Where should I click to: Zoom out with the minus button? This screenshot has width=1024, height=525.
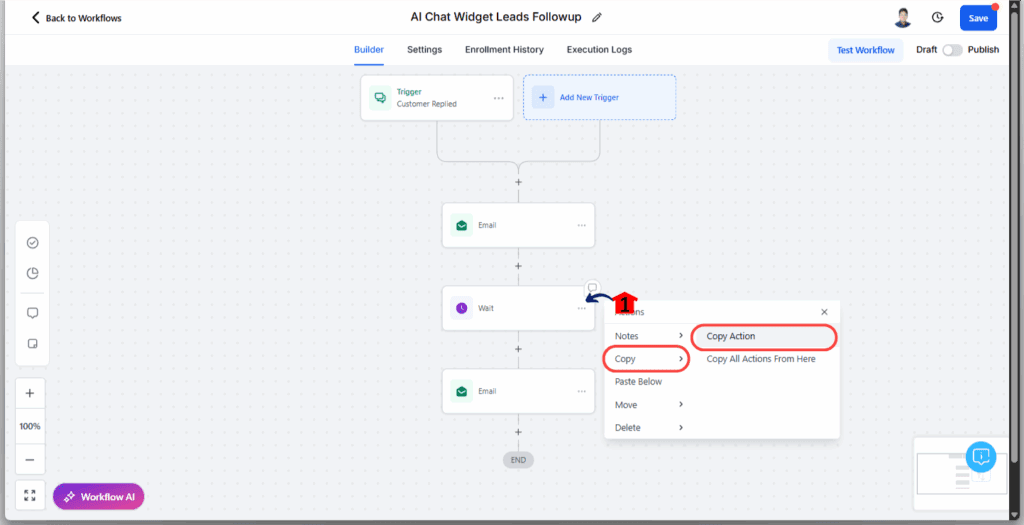pos(30,460)
